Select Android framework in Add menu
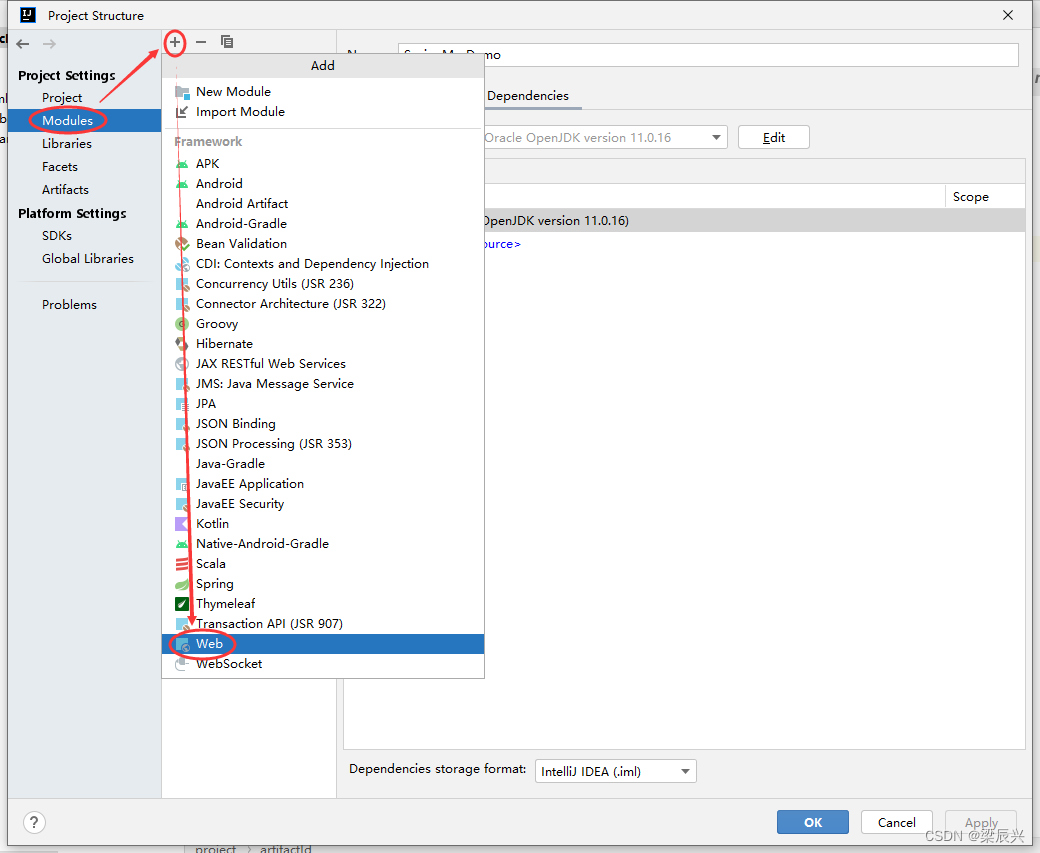Image resolution: width=1040 pixels, height=853 pixels. click(x=323, y=184)
